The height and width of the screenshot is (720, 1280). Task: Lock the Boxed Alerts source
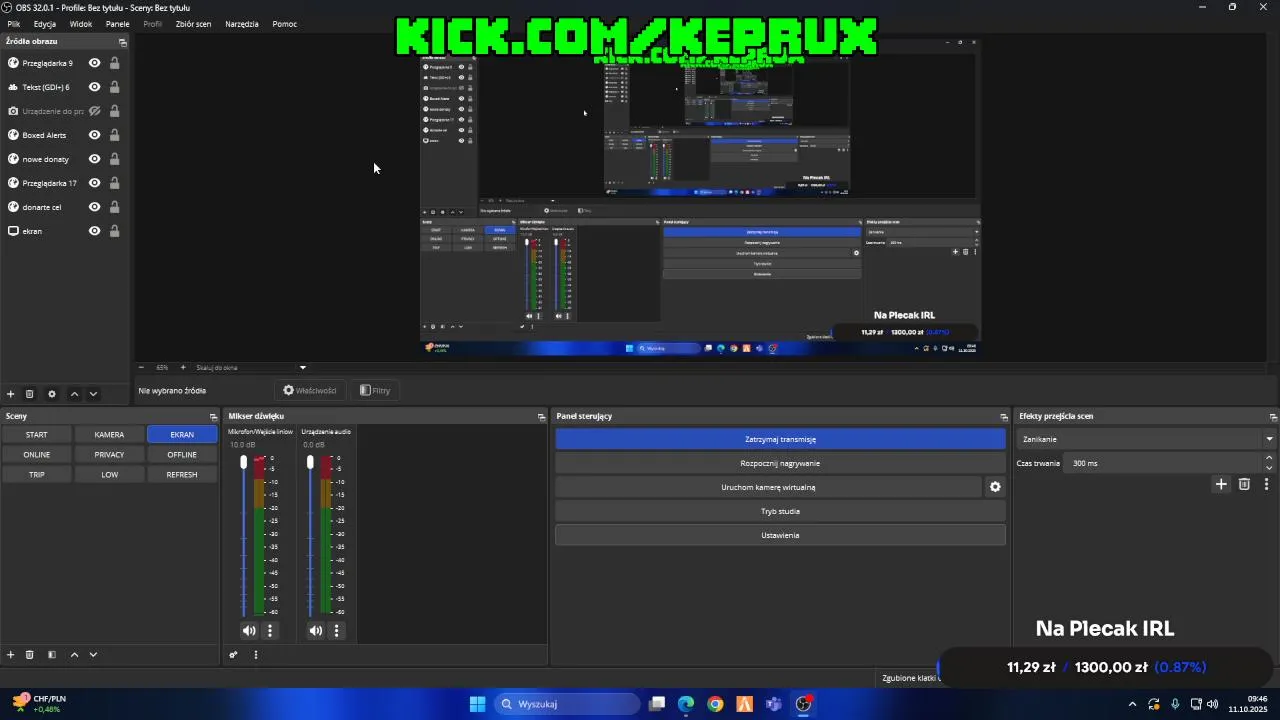coord(115,135)
